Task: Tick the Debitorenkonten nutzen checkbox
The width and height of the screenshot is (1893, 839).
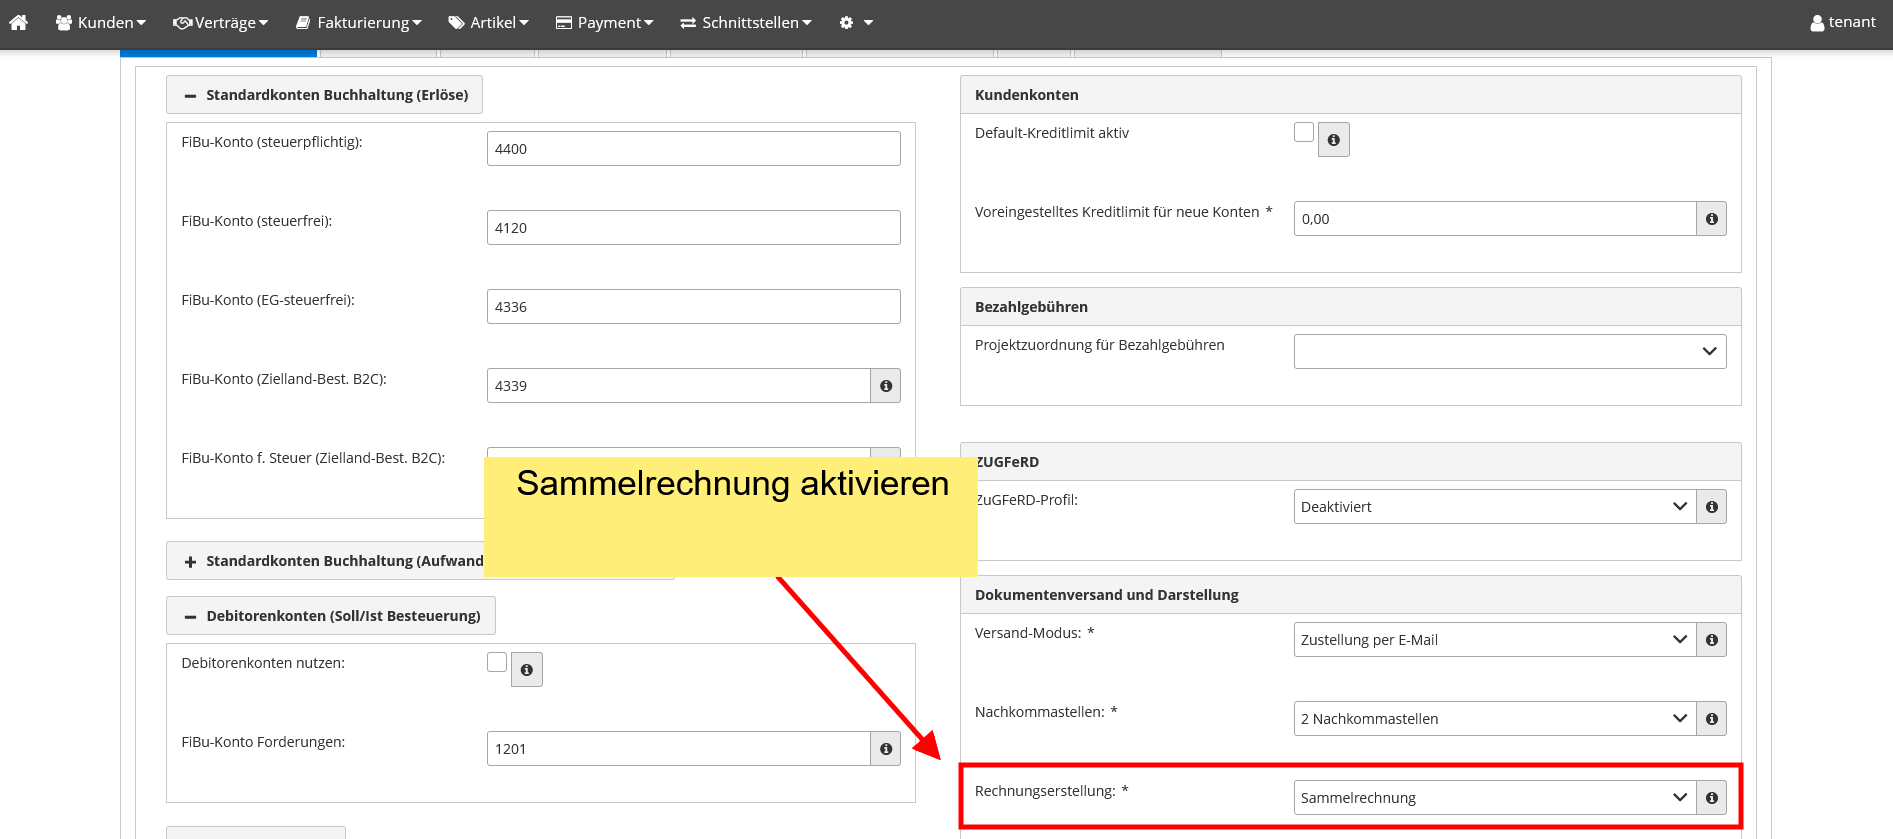Action: [x=496, y=662]
